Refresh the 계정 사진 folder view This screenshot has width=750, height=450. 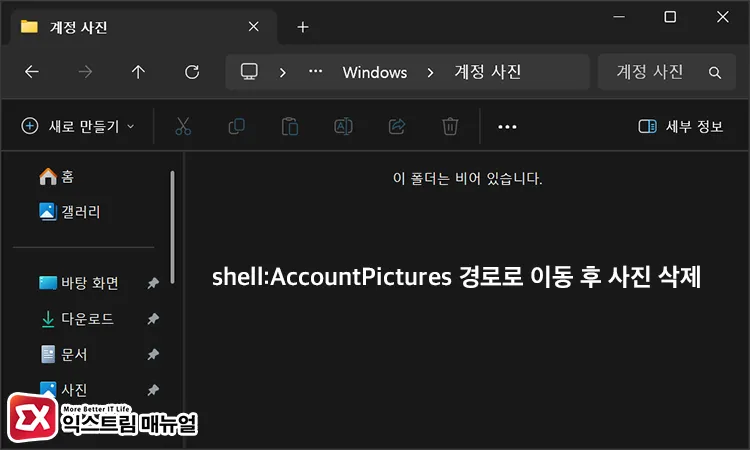pyautogui.click(x=192, y=72)
